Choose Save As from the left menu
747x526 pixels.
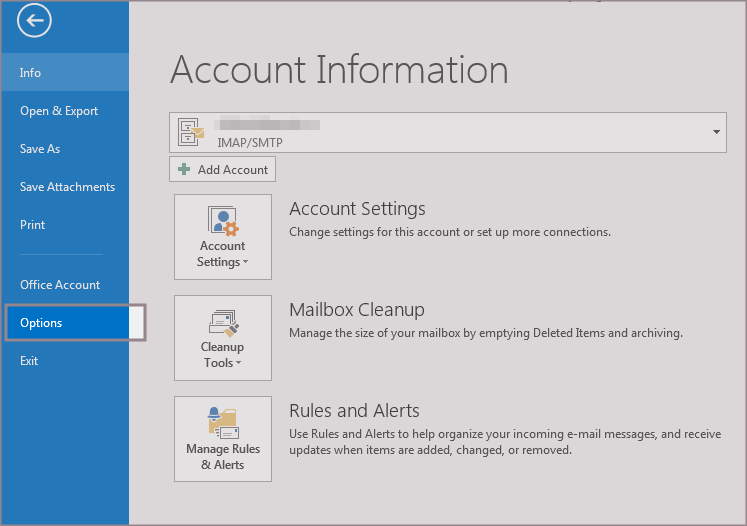(x=40, y=149)
